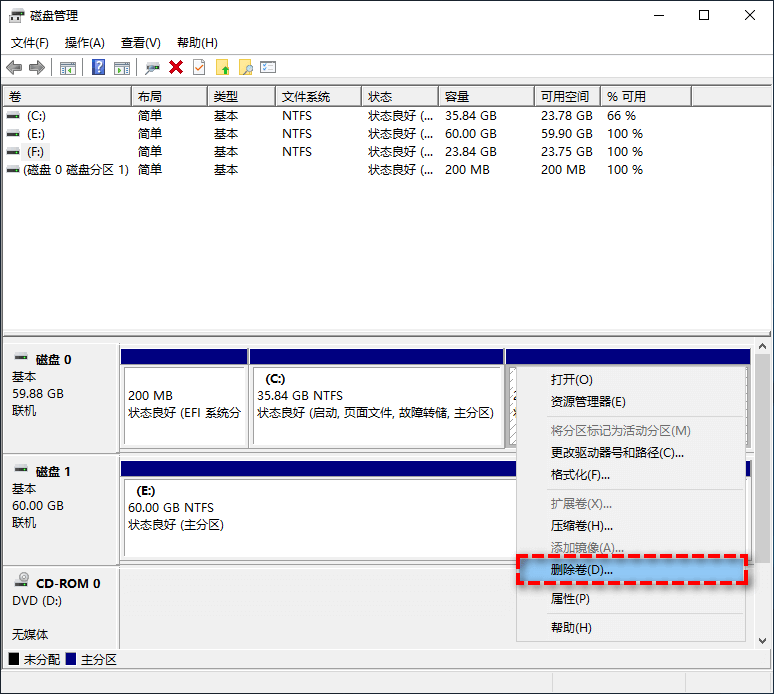This screenshot has width=774, height=694.
Task: Click the Forward arrow toolbar icon
Action: pyautogui.click(x=37, y=67)
